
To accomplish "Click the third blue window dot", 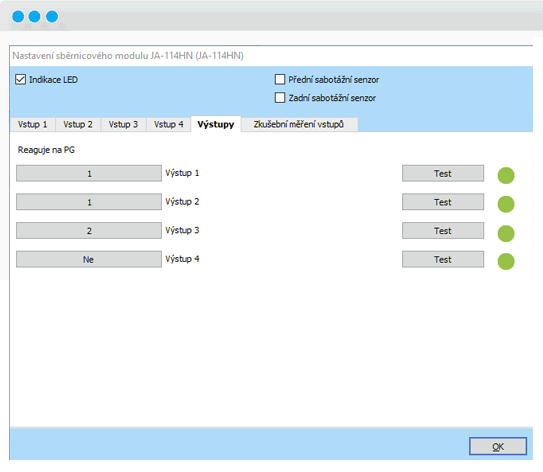I will [x=52, y=16].
